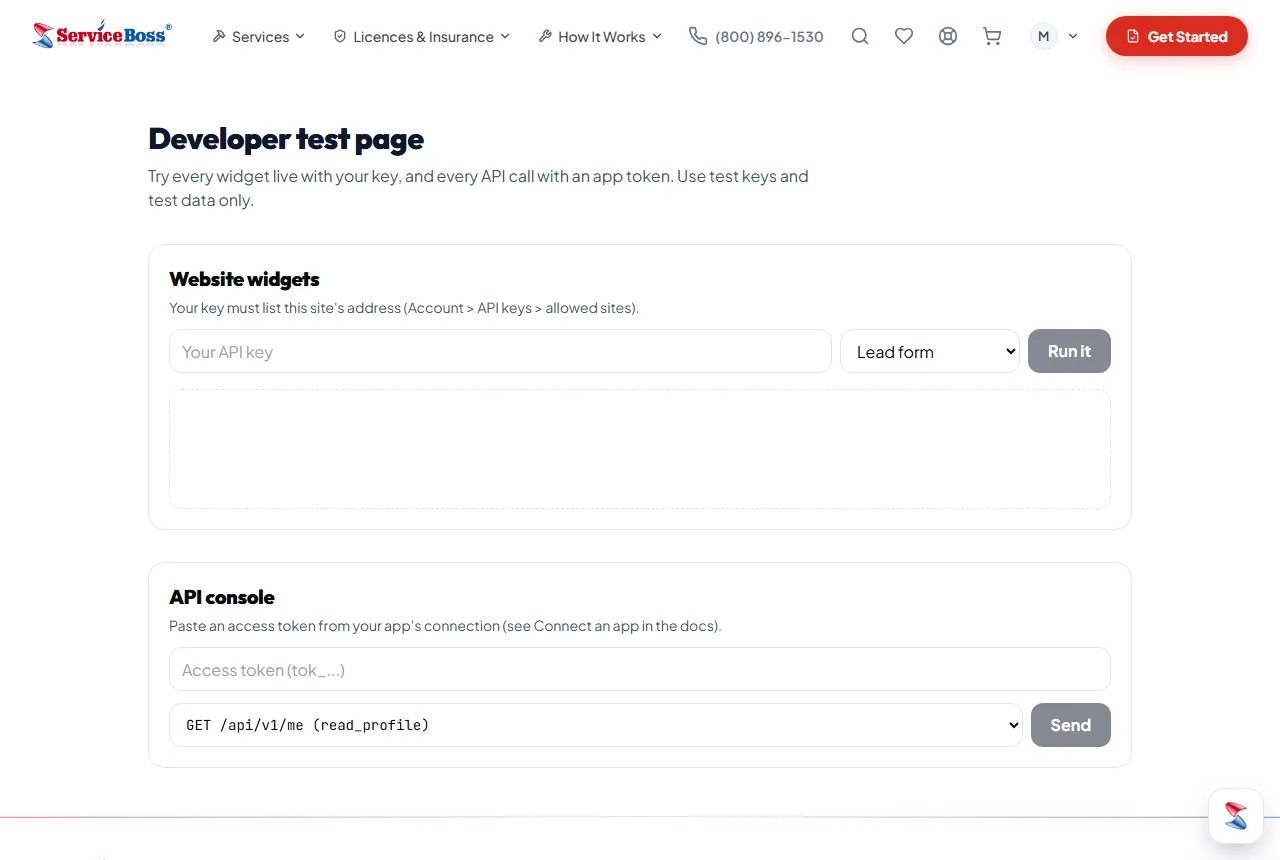Viewport: 1280px width, 860px height.
Task: Click the support lifebuoy icon
Action: click(948, 36)
